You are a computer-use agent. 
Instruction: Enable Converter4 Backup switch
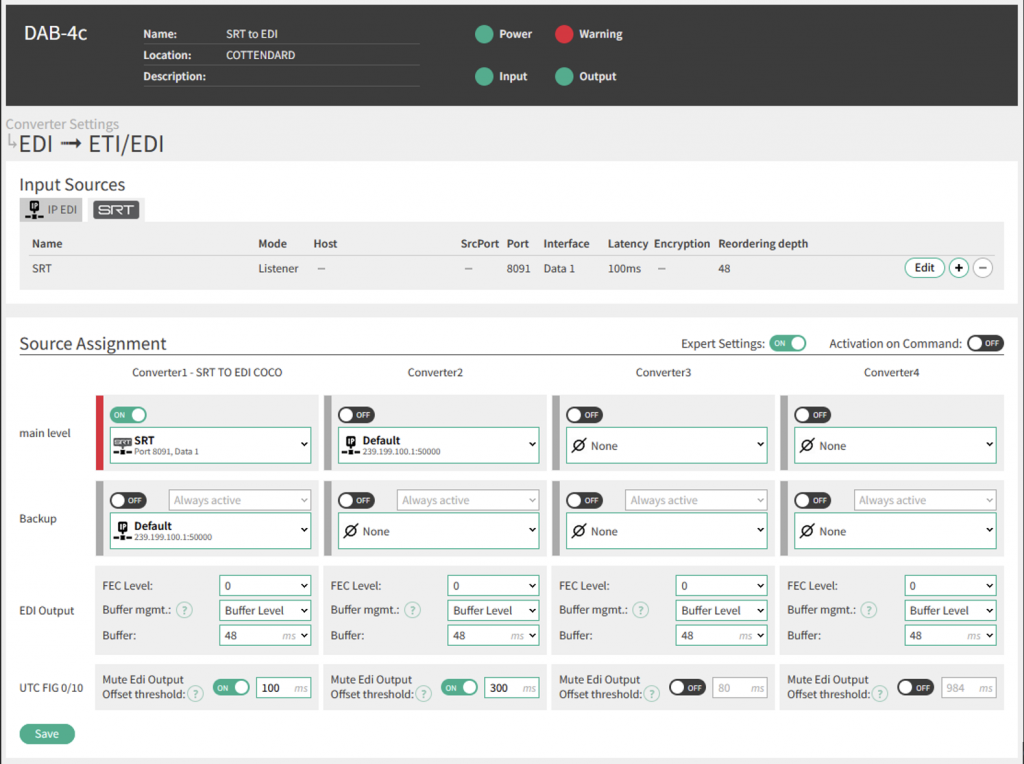(812, 500)
